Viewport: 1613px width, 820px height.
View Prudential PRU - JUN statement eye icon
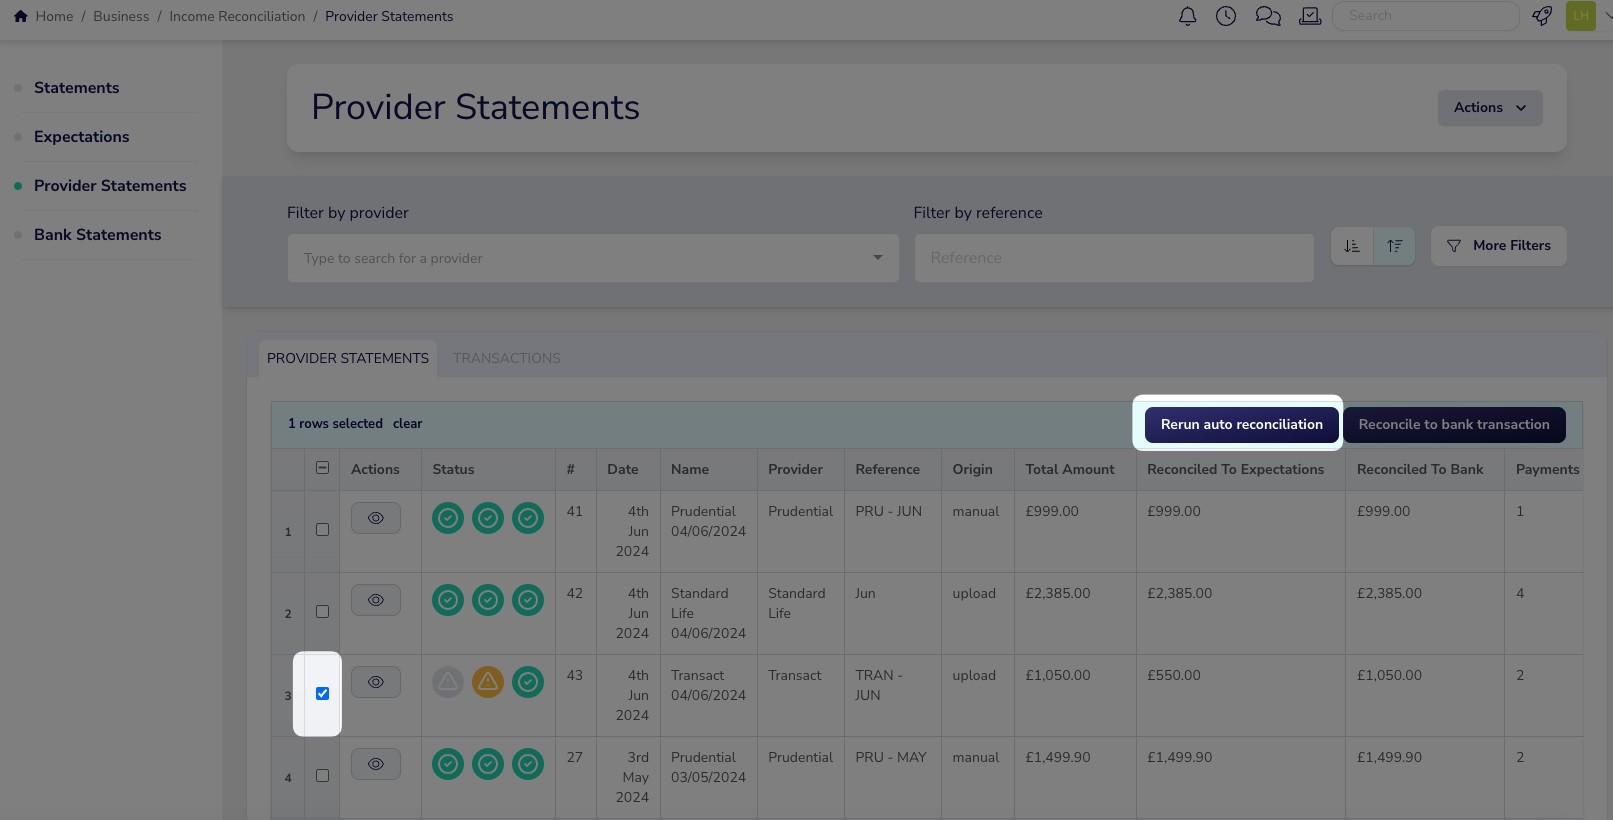click(x=376, y=518)
